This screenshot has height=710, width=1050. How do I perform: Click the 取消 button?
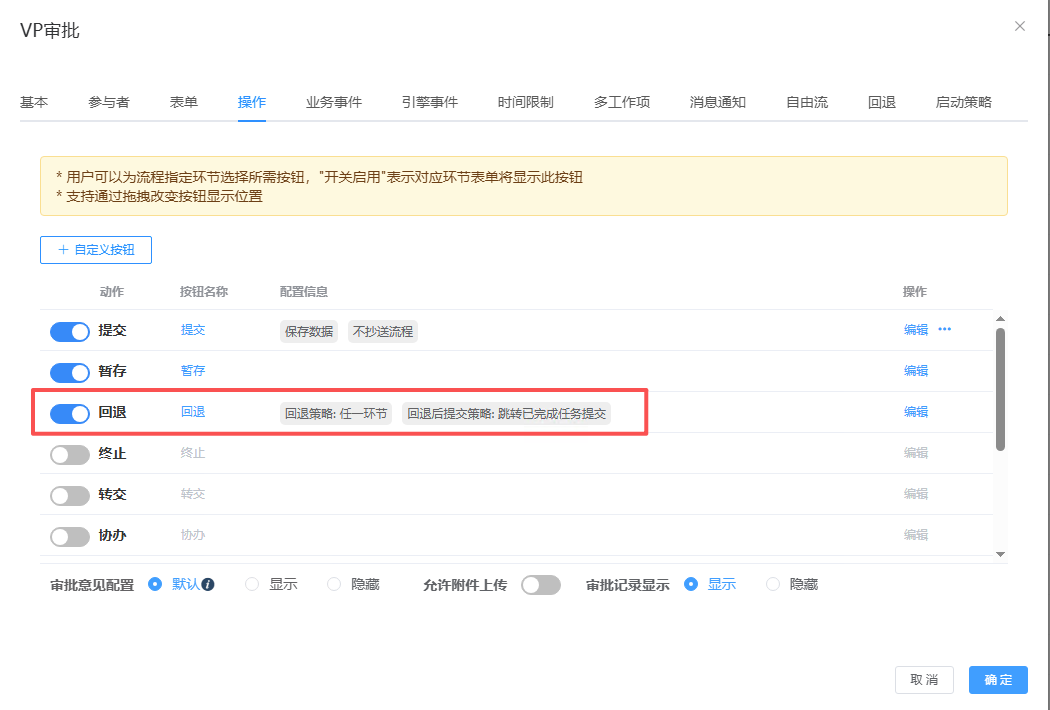(924, 680)
